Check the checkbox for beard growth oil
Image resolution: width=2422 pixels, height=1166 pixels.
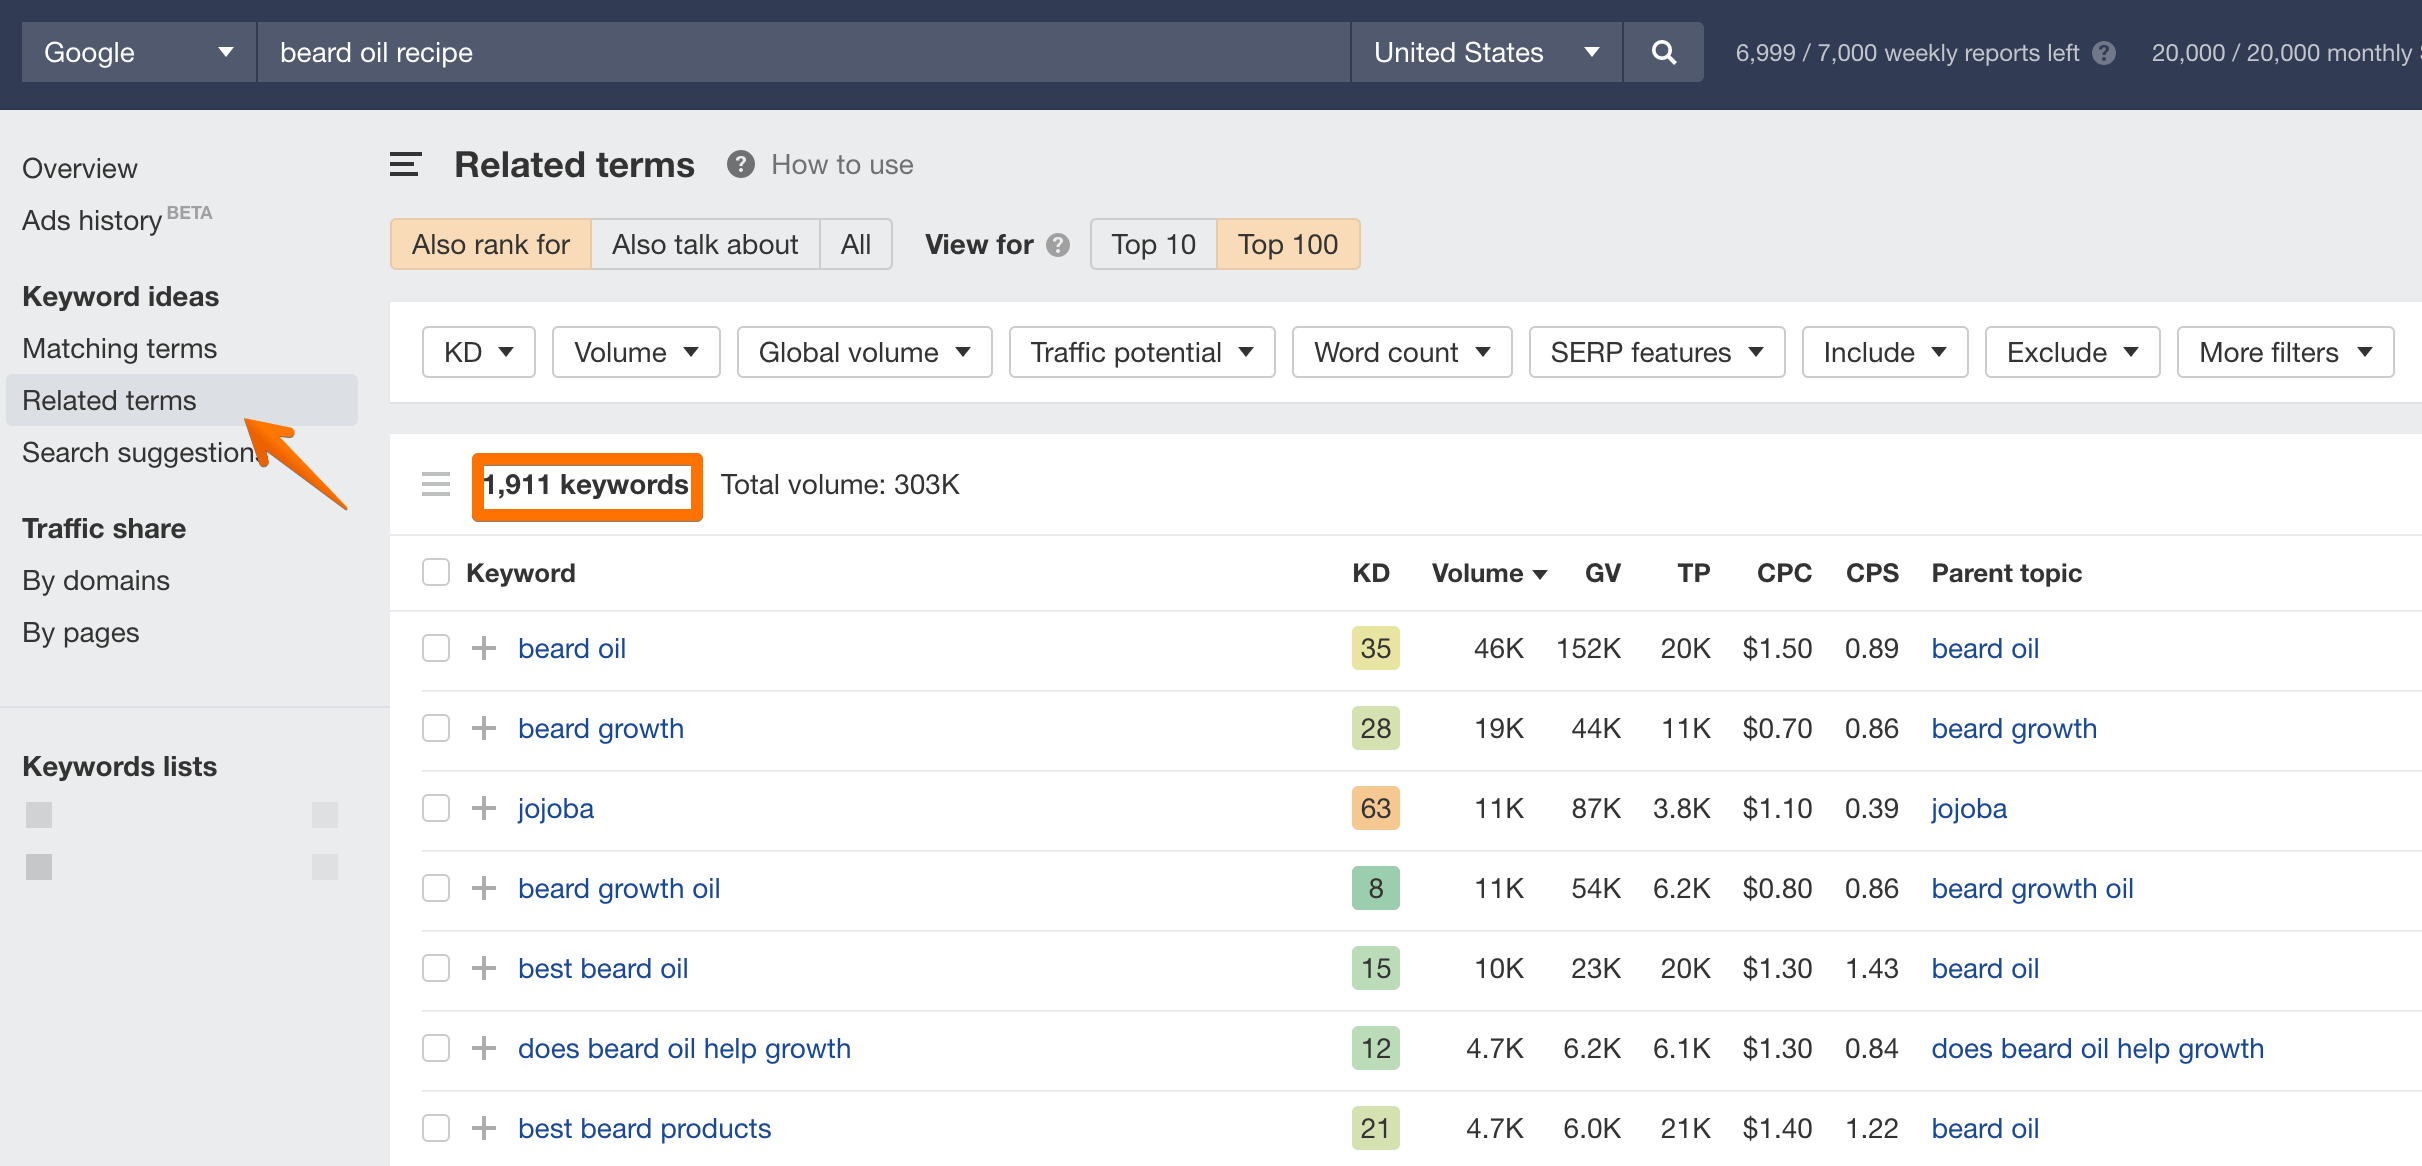pyautogui.click(x=436, y=888)
